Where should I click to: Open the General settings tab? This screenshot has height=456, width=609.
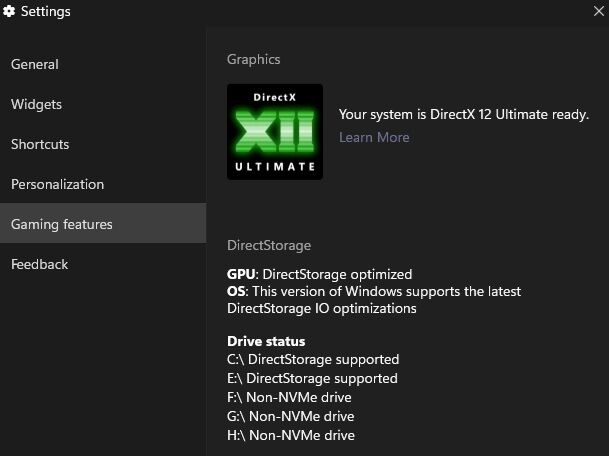(x=35, y=64)
